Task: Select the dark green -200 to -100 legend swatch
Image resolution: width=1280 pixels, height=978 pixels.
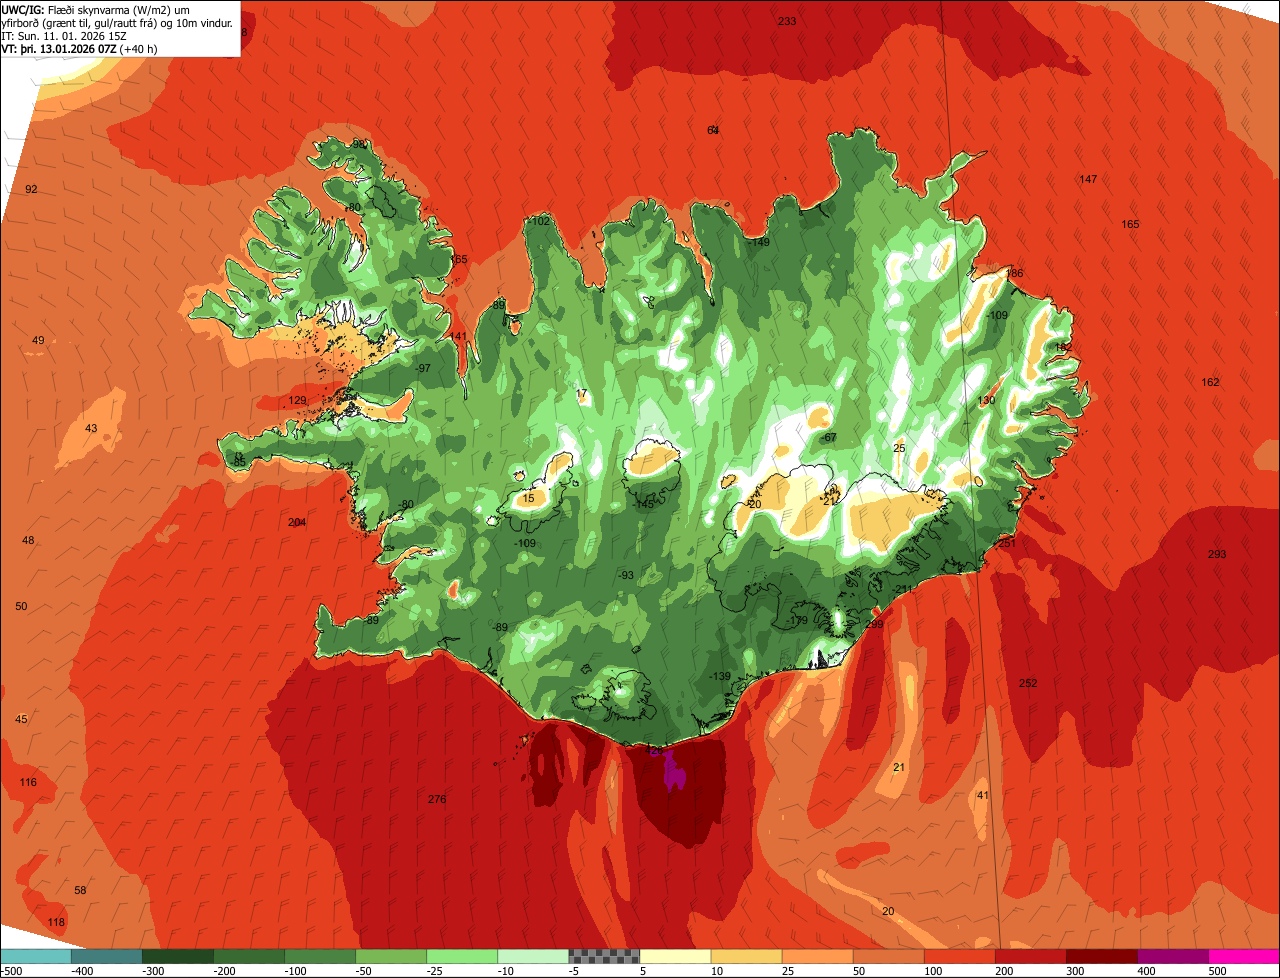Action: coord(248,956)
